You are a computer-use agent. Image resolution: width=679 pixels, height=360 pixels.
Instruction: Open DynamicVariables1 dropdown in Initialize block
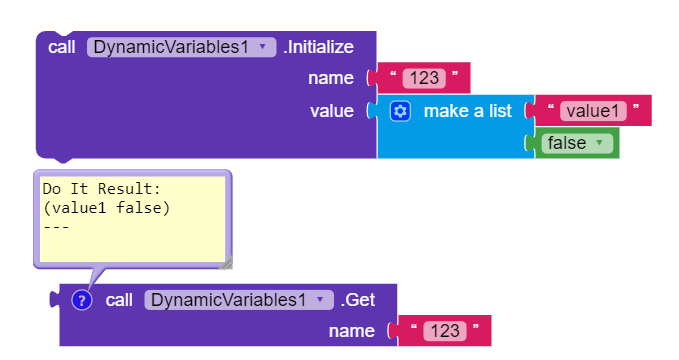pyautogui.click(x=181, y=47)
